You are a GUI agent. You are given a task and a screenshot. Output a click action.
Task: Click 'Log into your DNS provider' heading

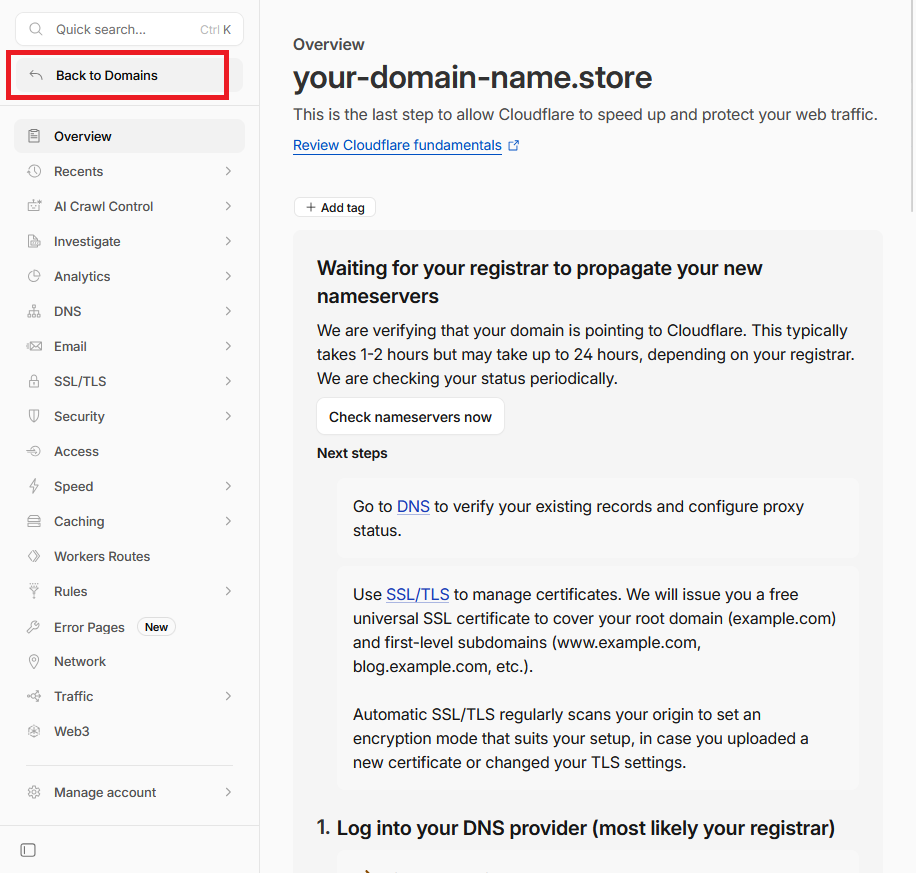(585, 828)
